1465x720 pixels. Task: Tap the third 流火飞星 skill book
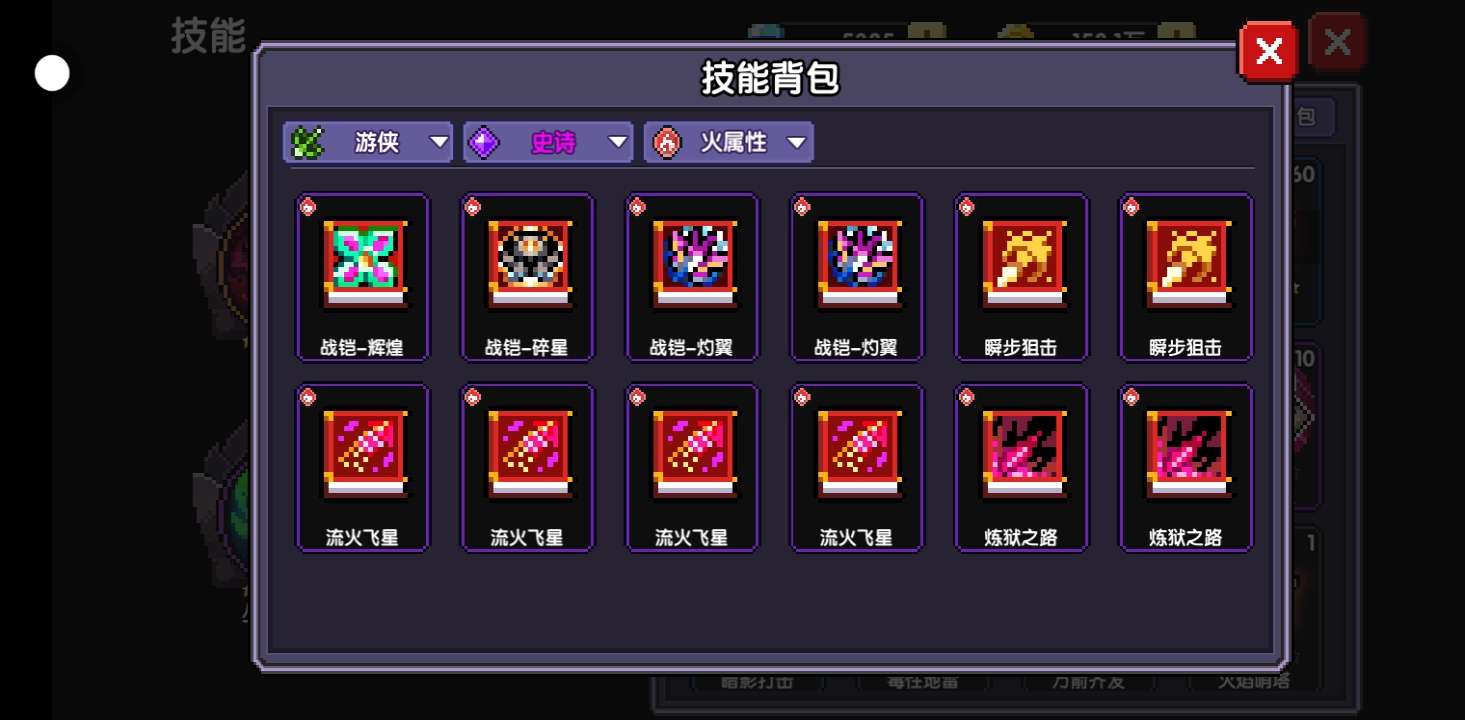pyautogui.click(x=692, y=467)
